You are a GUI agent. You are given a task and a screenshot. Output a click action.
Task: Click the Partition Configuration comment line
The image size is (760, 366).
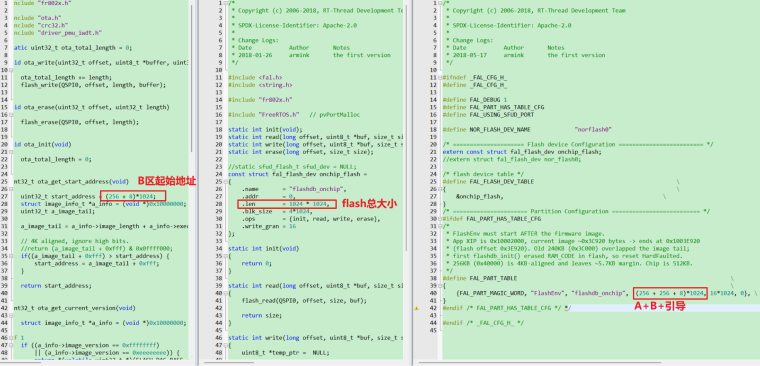[576, 211]
